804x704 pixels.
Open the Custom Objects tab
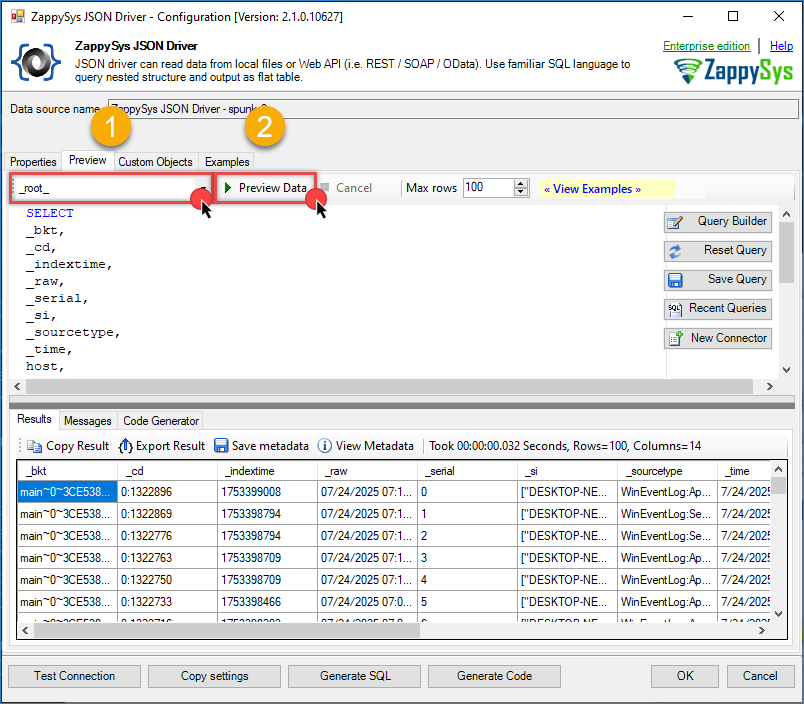click(x=155, y=162)
